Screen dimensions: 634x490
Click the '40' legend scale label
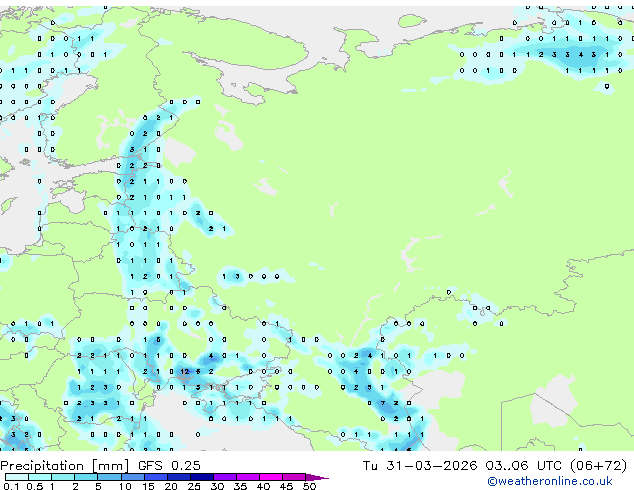(263, 486)
